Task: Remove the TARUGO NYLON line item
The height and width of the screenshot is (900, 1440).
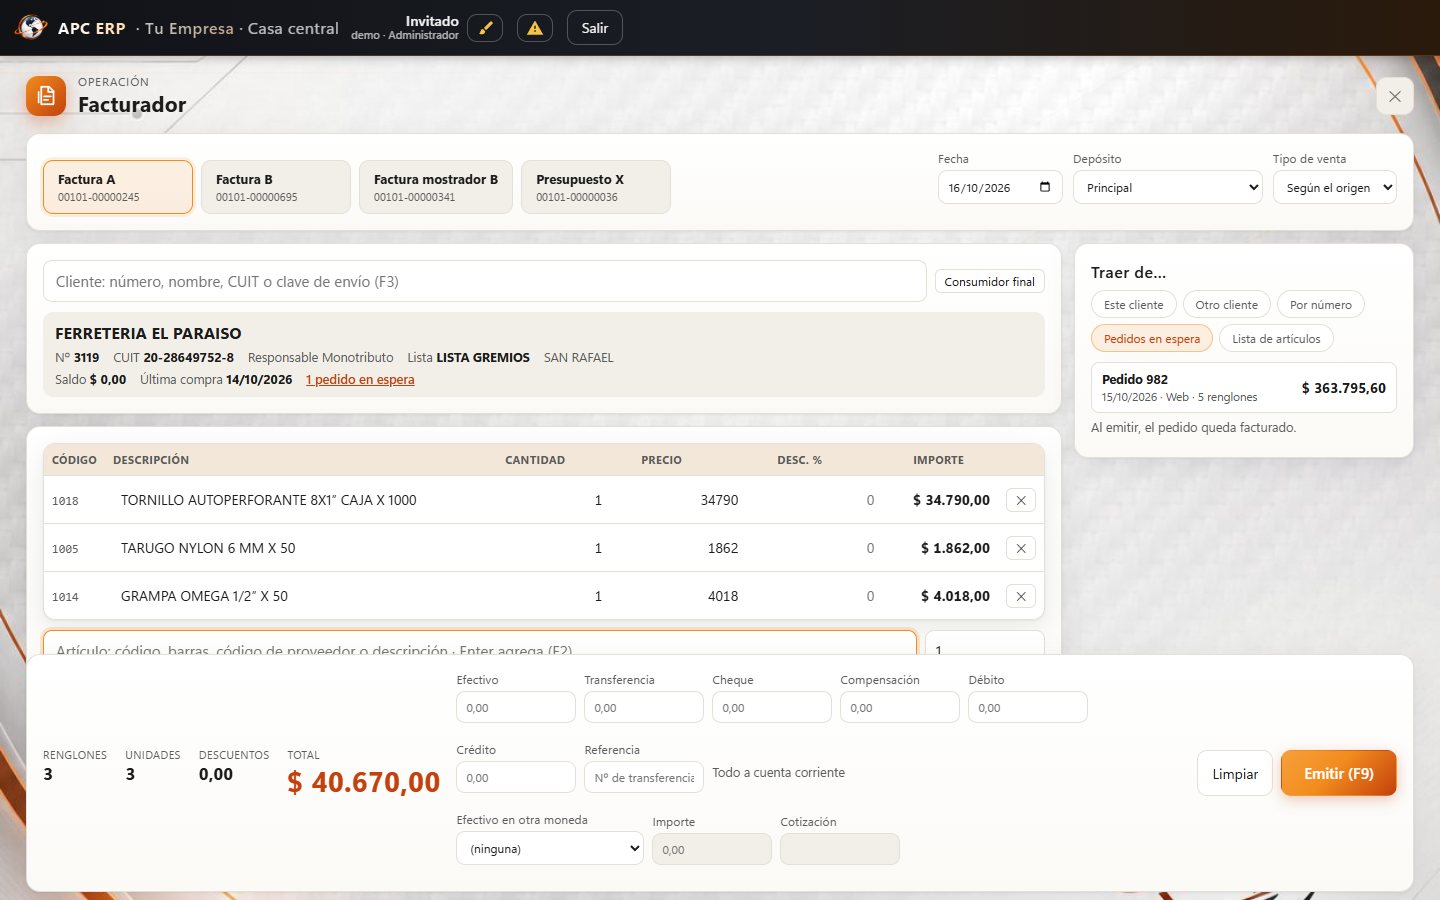Action: click(1020, 548)
